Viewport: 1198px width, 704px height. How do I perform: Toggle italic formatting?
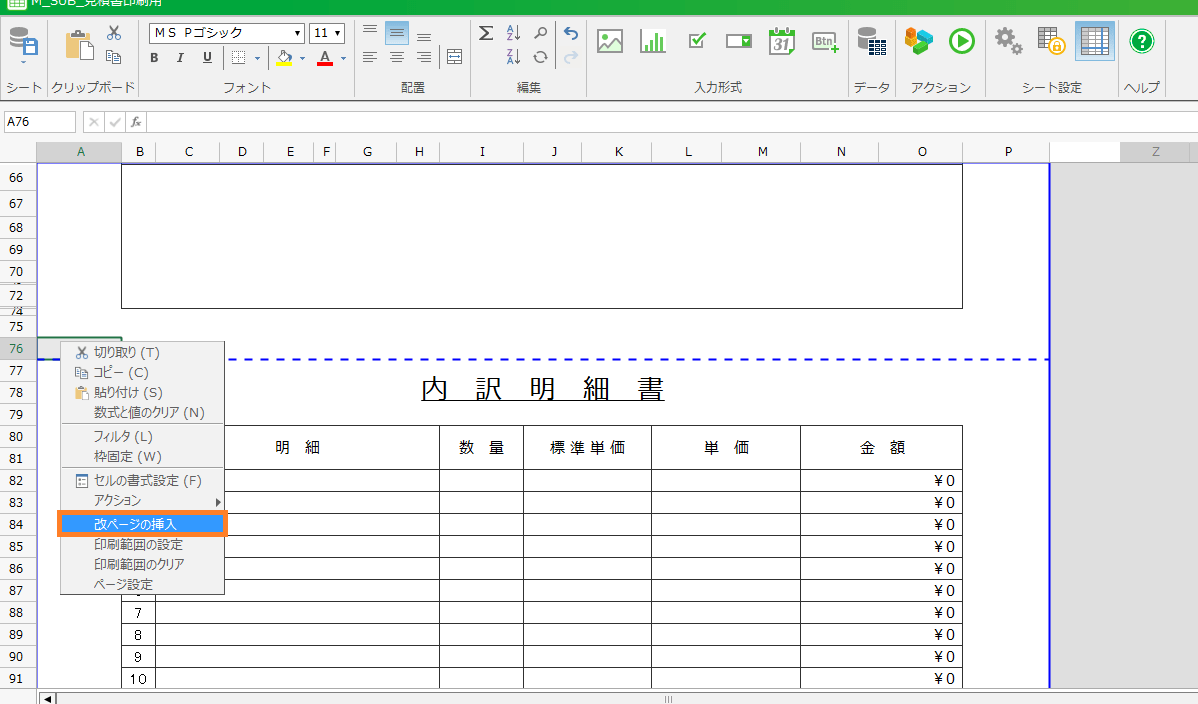pos(180,58)
